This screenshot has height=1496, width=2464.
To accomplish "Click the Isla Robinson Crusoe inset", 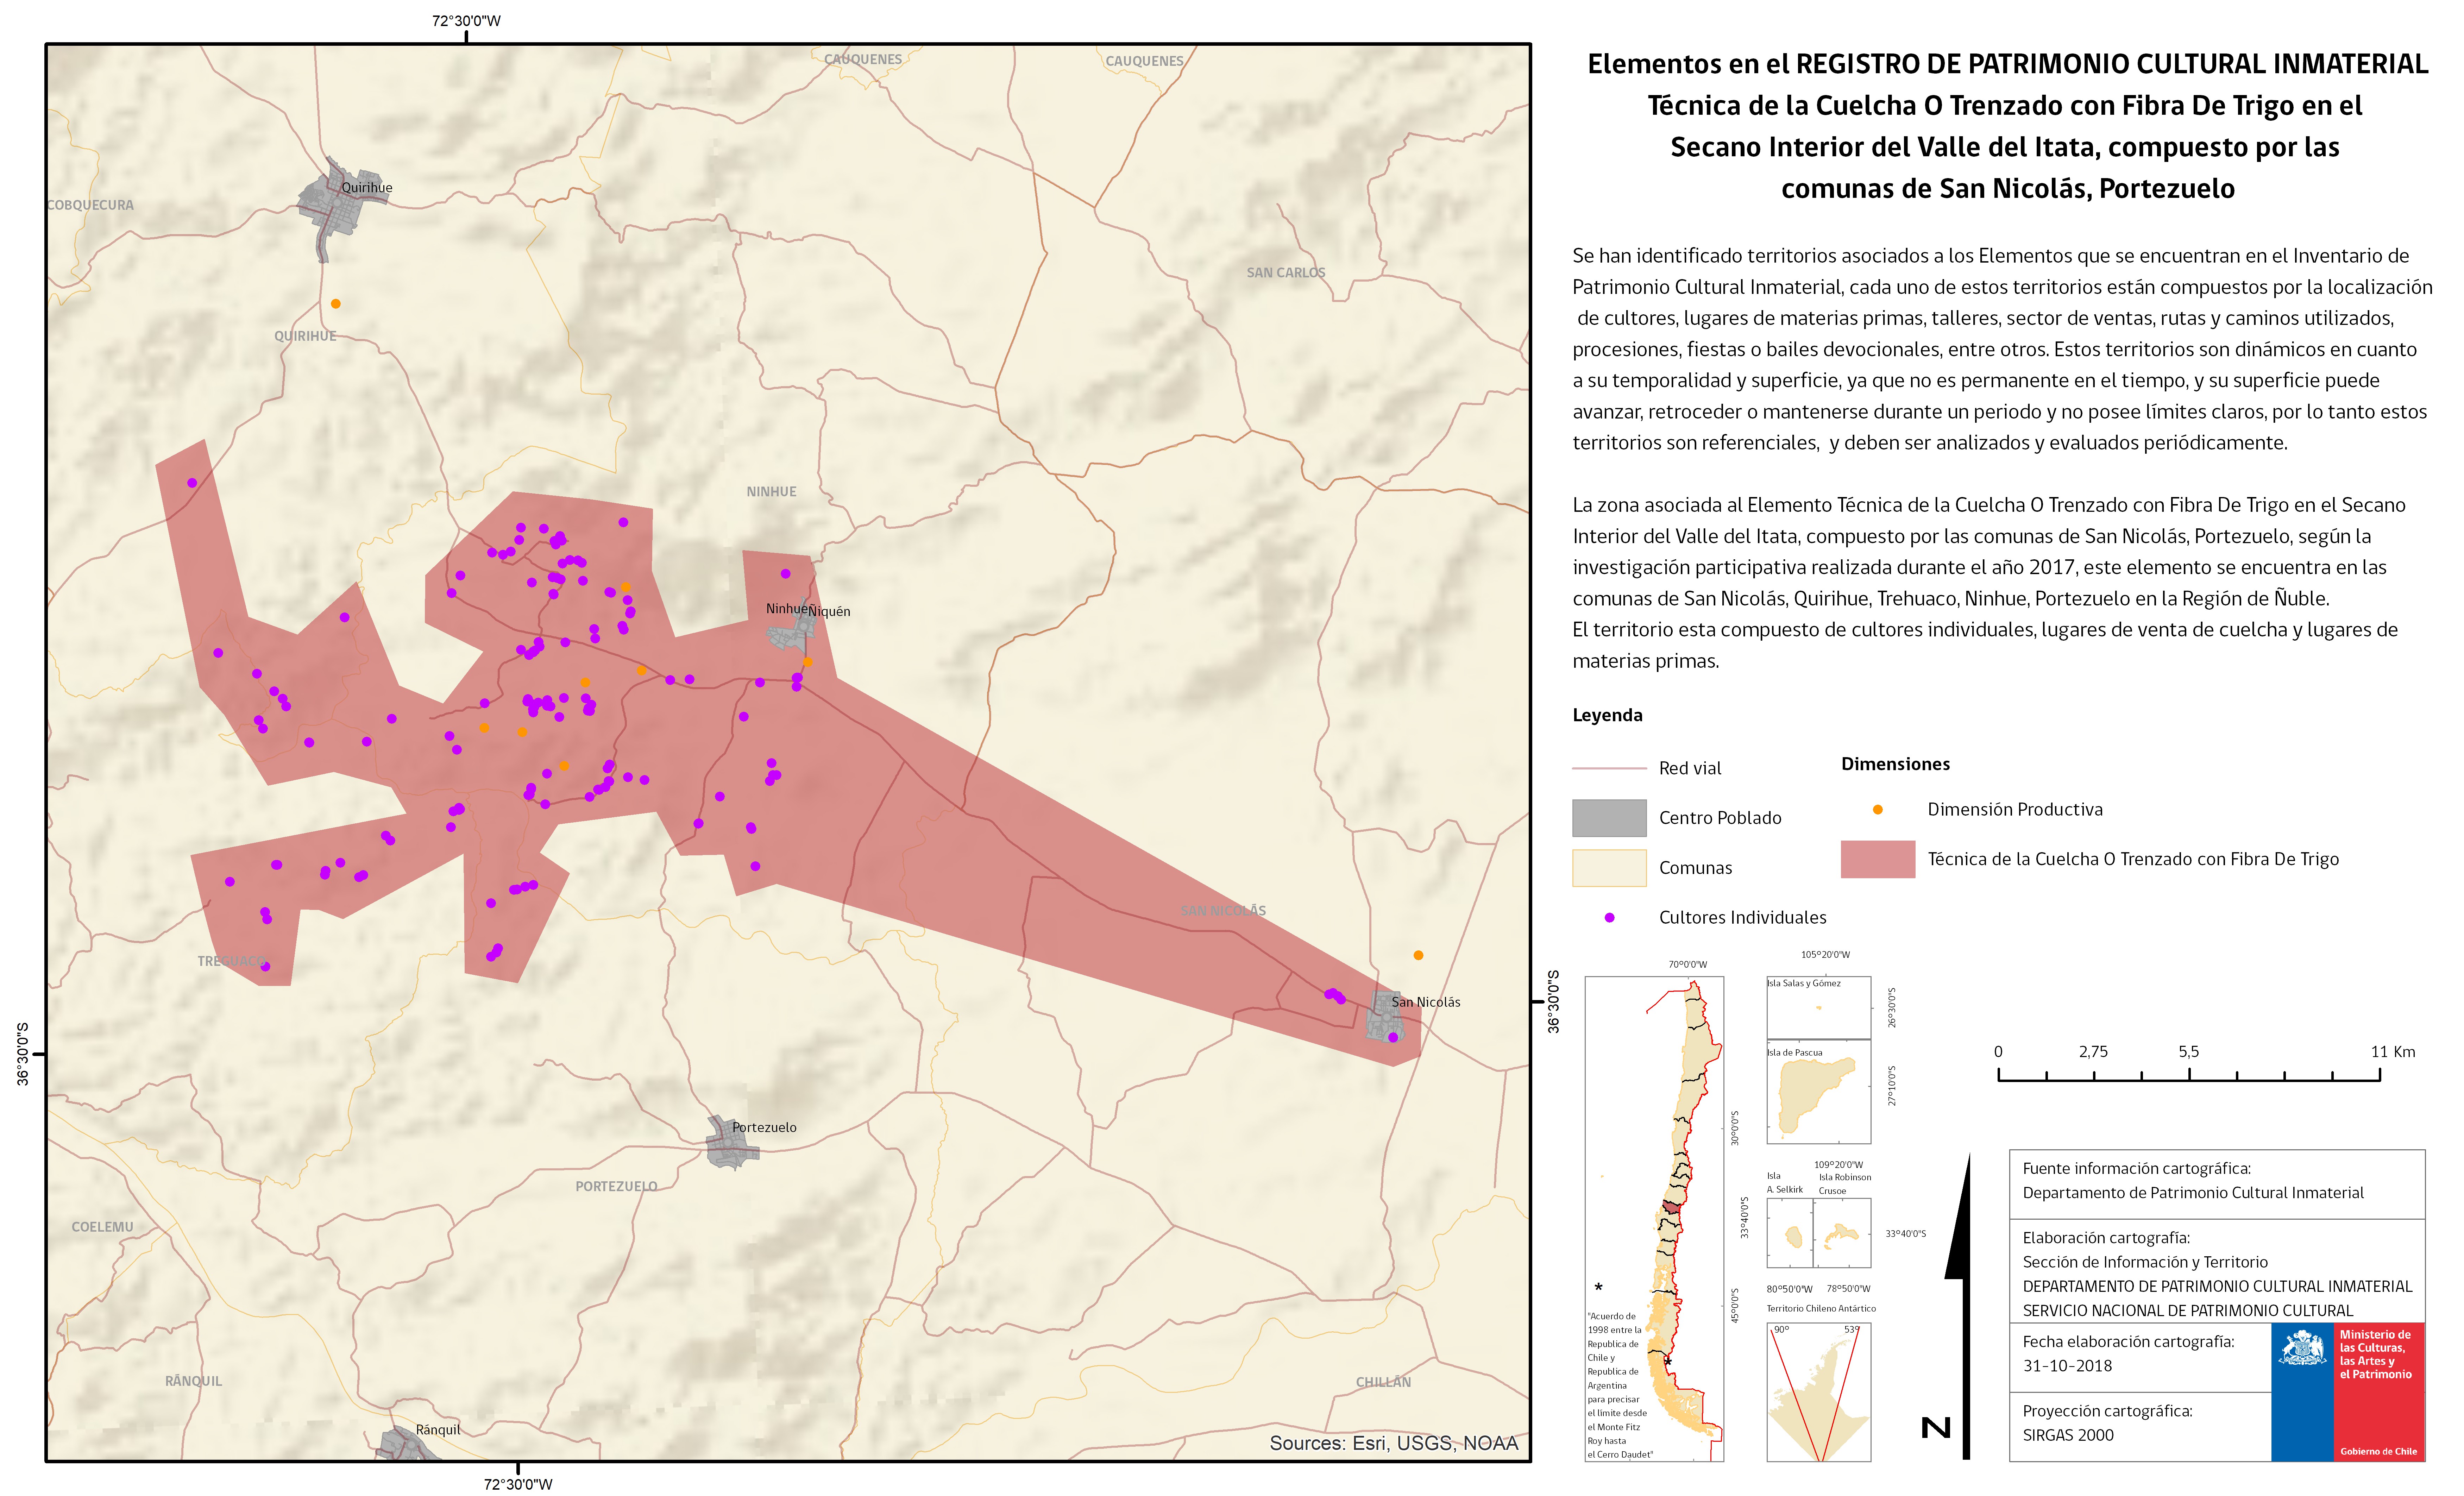I will (1842, 1233).
